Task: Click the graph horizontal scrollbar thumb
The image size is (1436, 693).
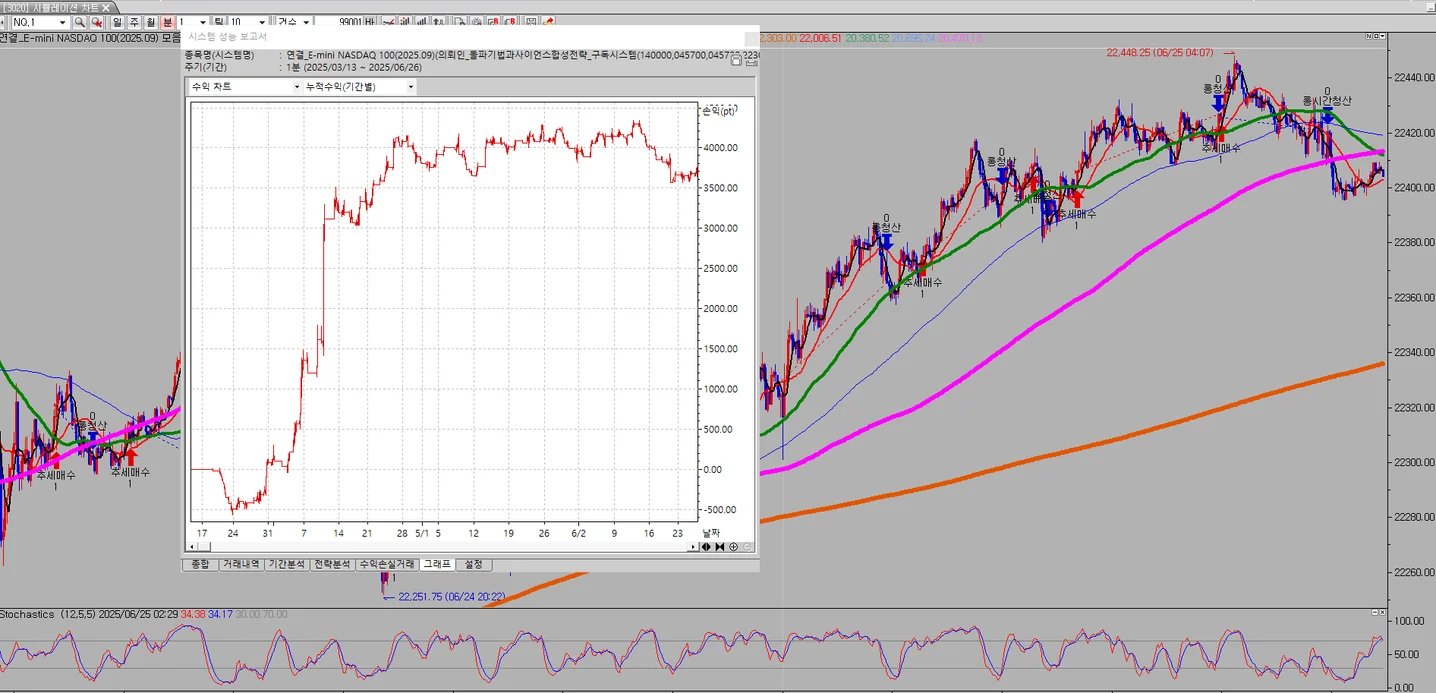Action: click(x=204, y=547)
